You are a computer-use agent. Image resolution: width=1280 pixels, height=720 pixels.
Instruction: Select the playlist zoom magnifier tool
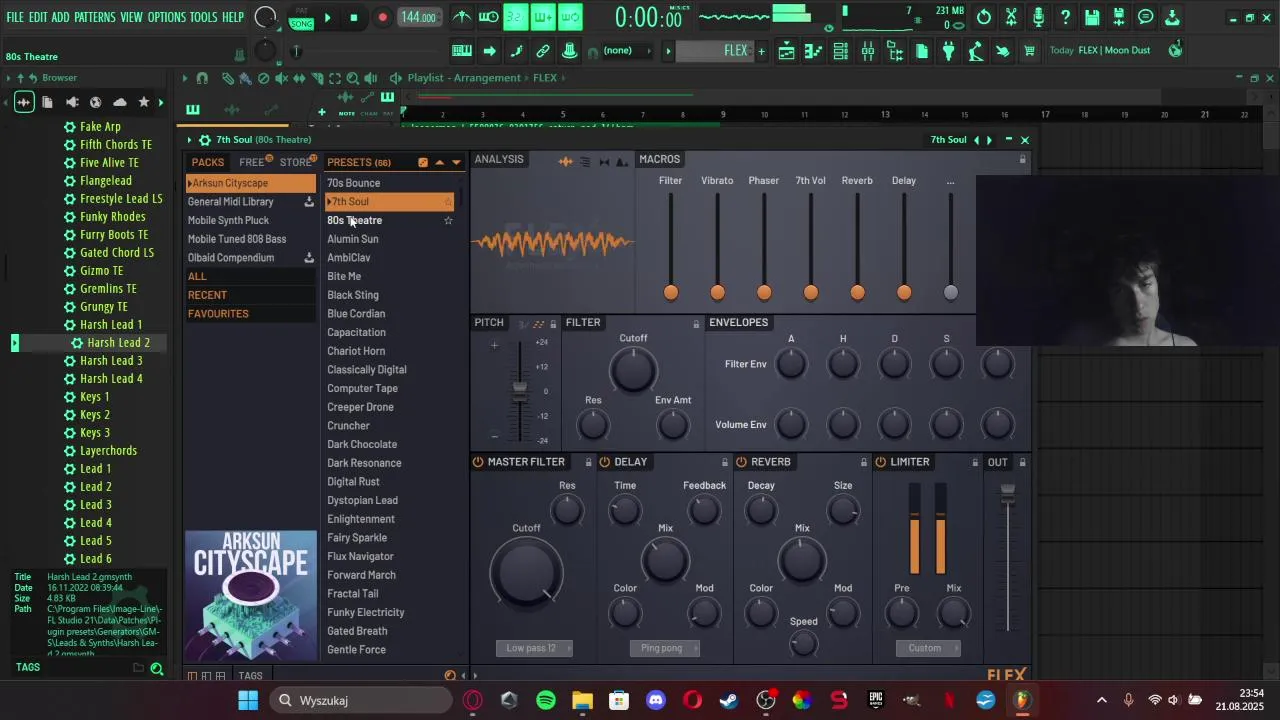353,78
